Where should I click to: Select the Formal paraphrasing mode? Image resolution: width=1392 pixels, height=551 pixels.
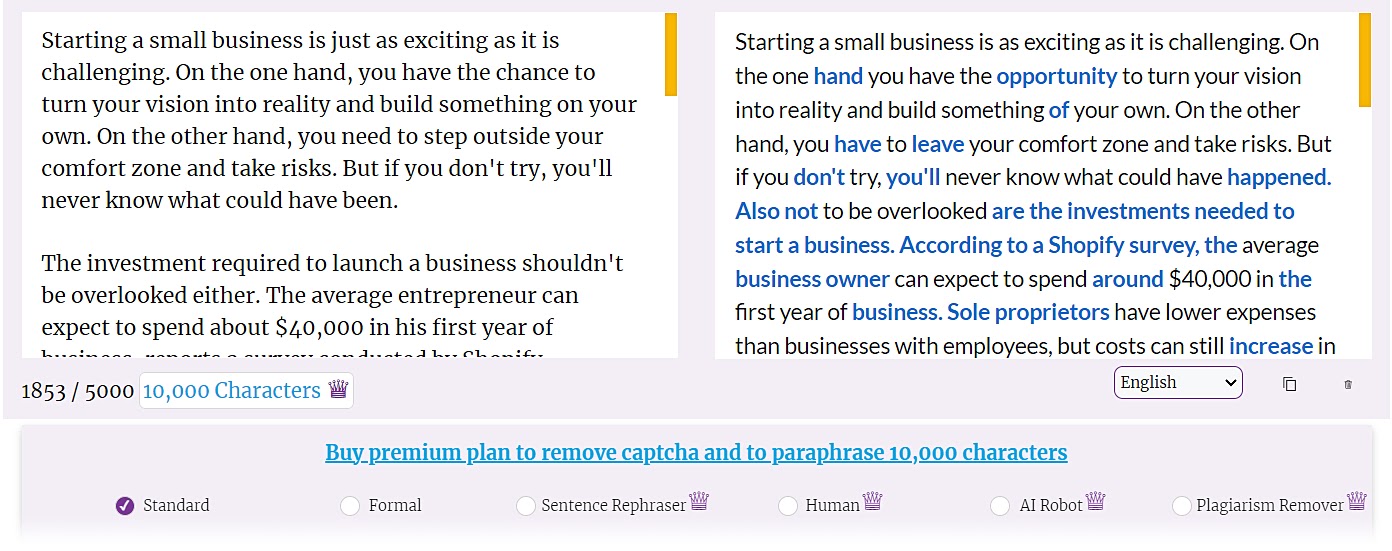coord(350,506)
